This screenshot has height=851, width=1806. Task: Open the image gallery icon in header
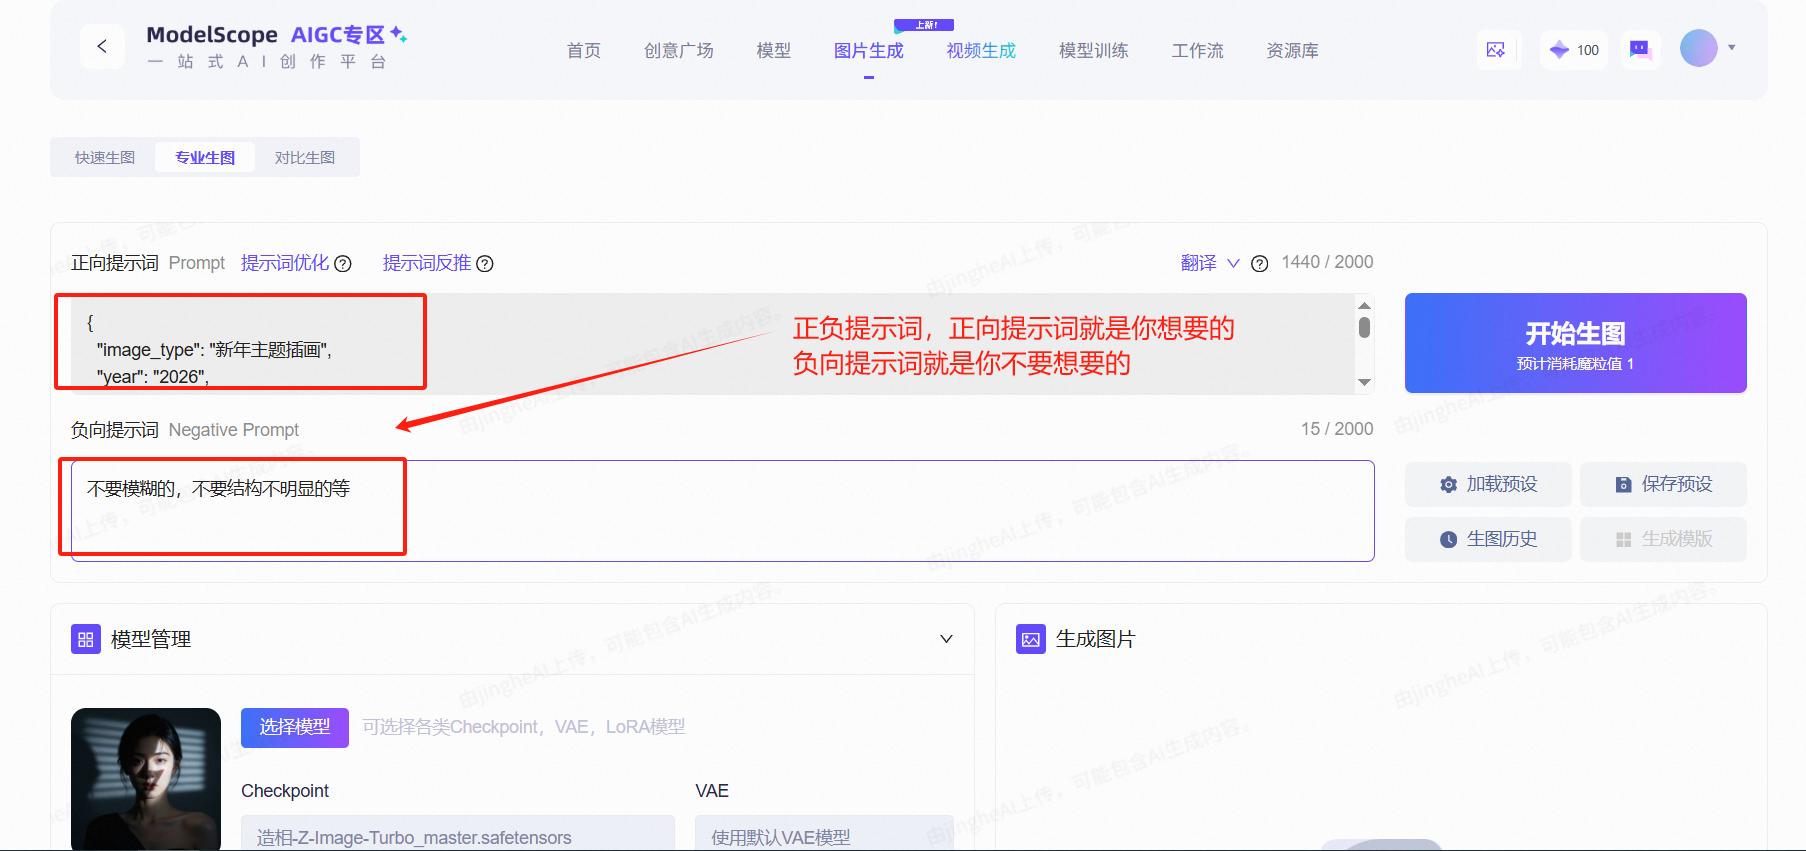(x=1496, y=50)
